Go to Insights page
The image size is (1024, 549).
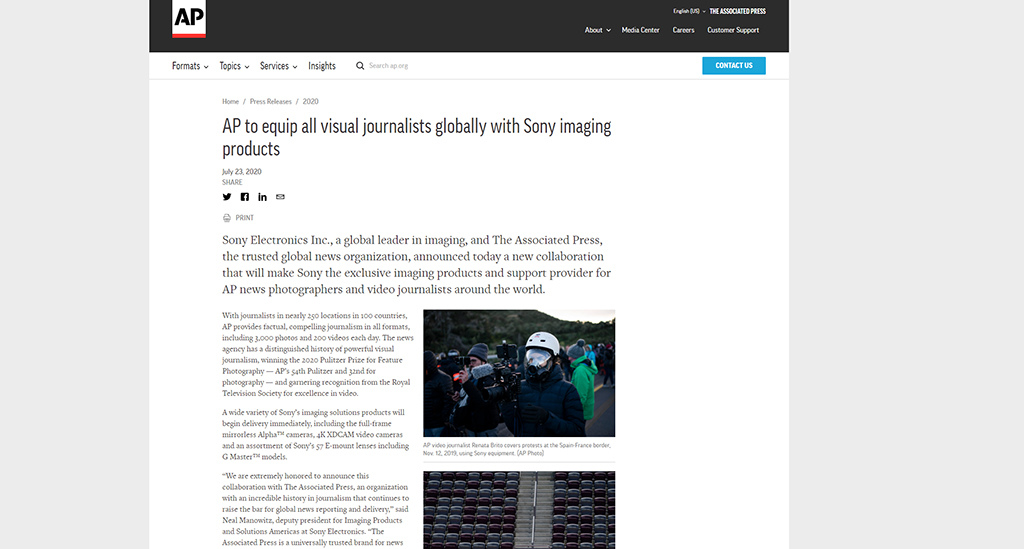coord(322,66)
